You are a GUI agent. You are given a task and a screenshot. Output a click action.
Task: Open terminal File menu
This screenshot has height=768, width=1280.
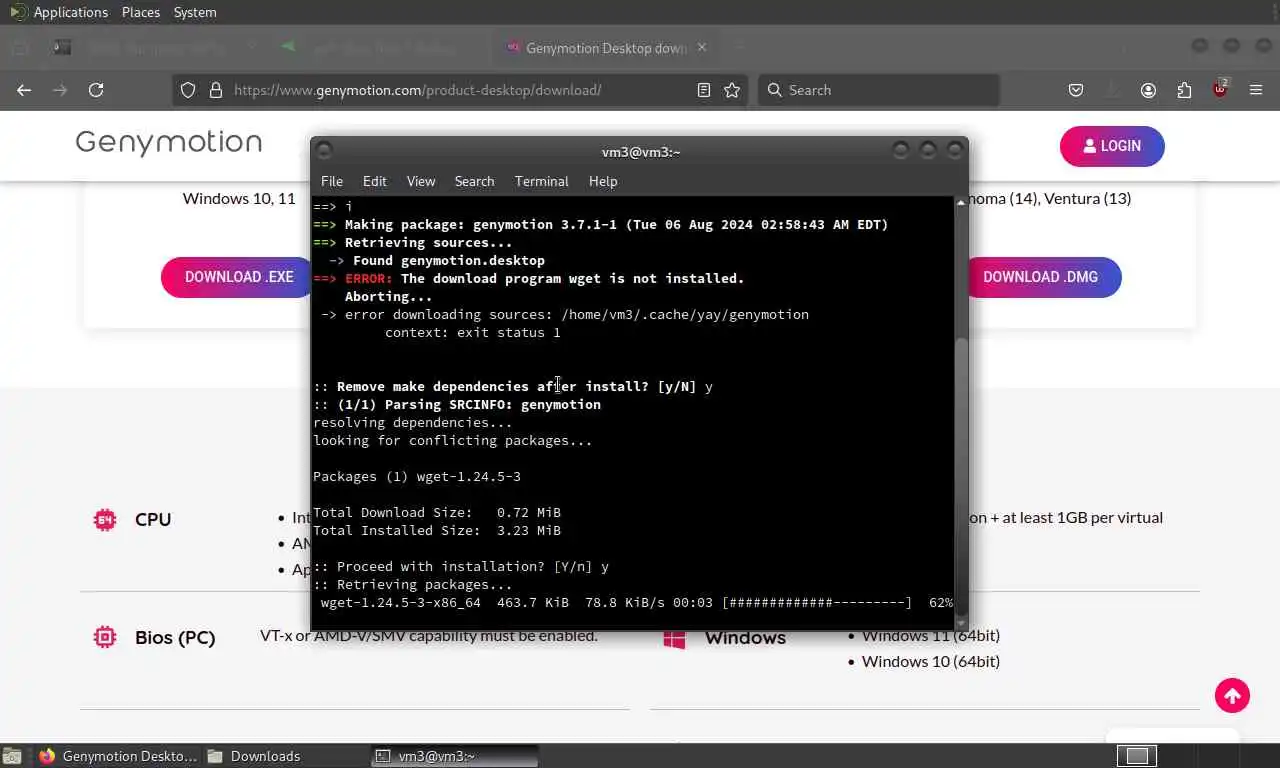331,181
